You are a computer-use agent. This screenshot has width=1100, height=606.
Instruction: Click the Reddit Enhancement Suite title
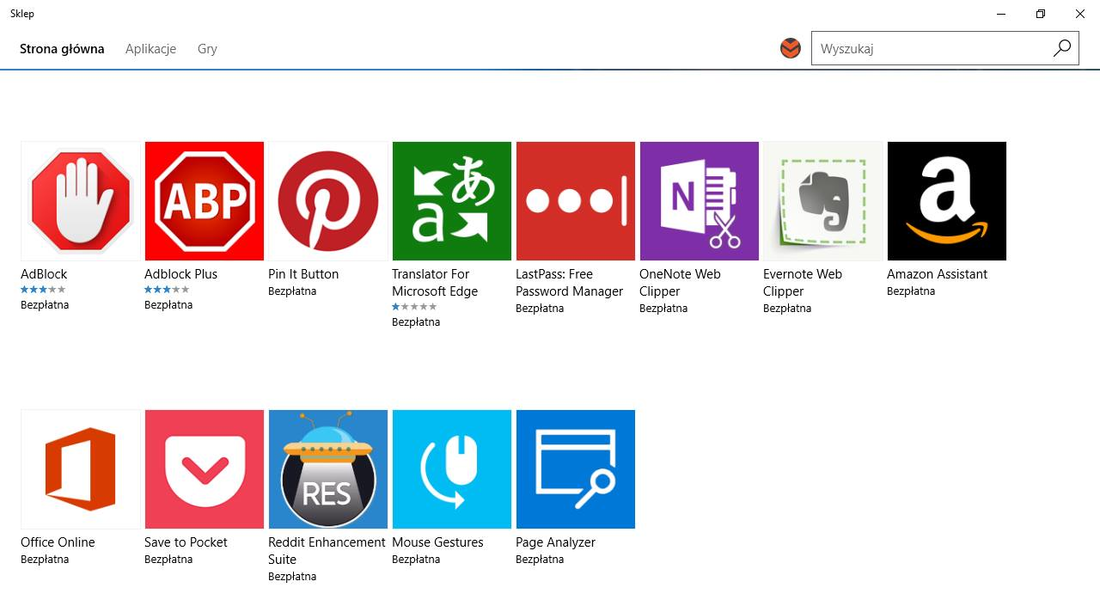coord(327,551)
